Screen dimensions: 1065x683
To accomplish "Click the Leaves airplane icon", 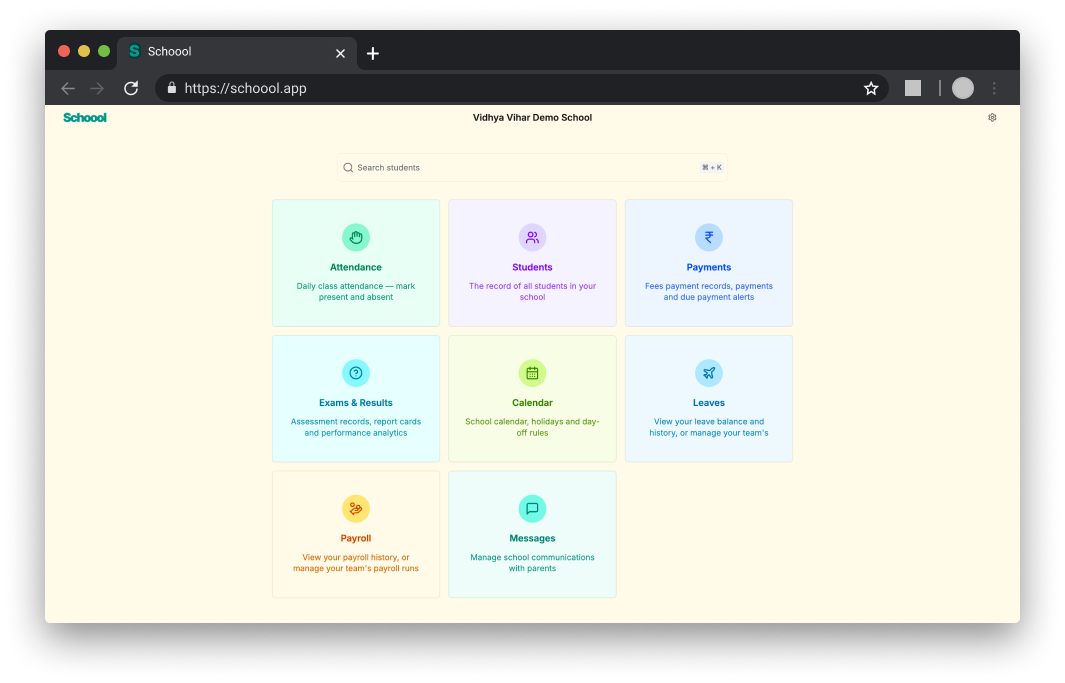I will 708,373.
